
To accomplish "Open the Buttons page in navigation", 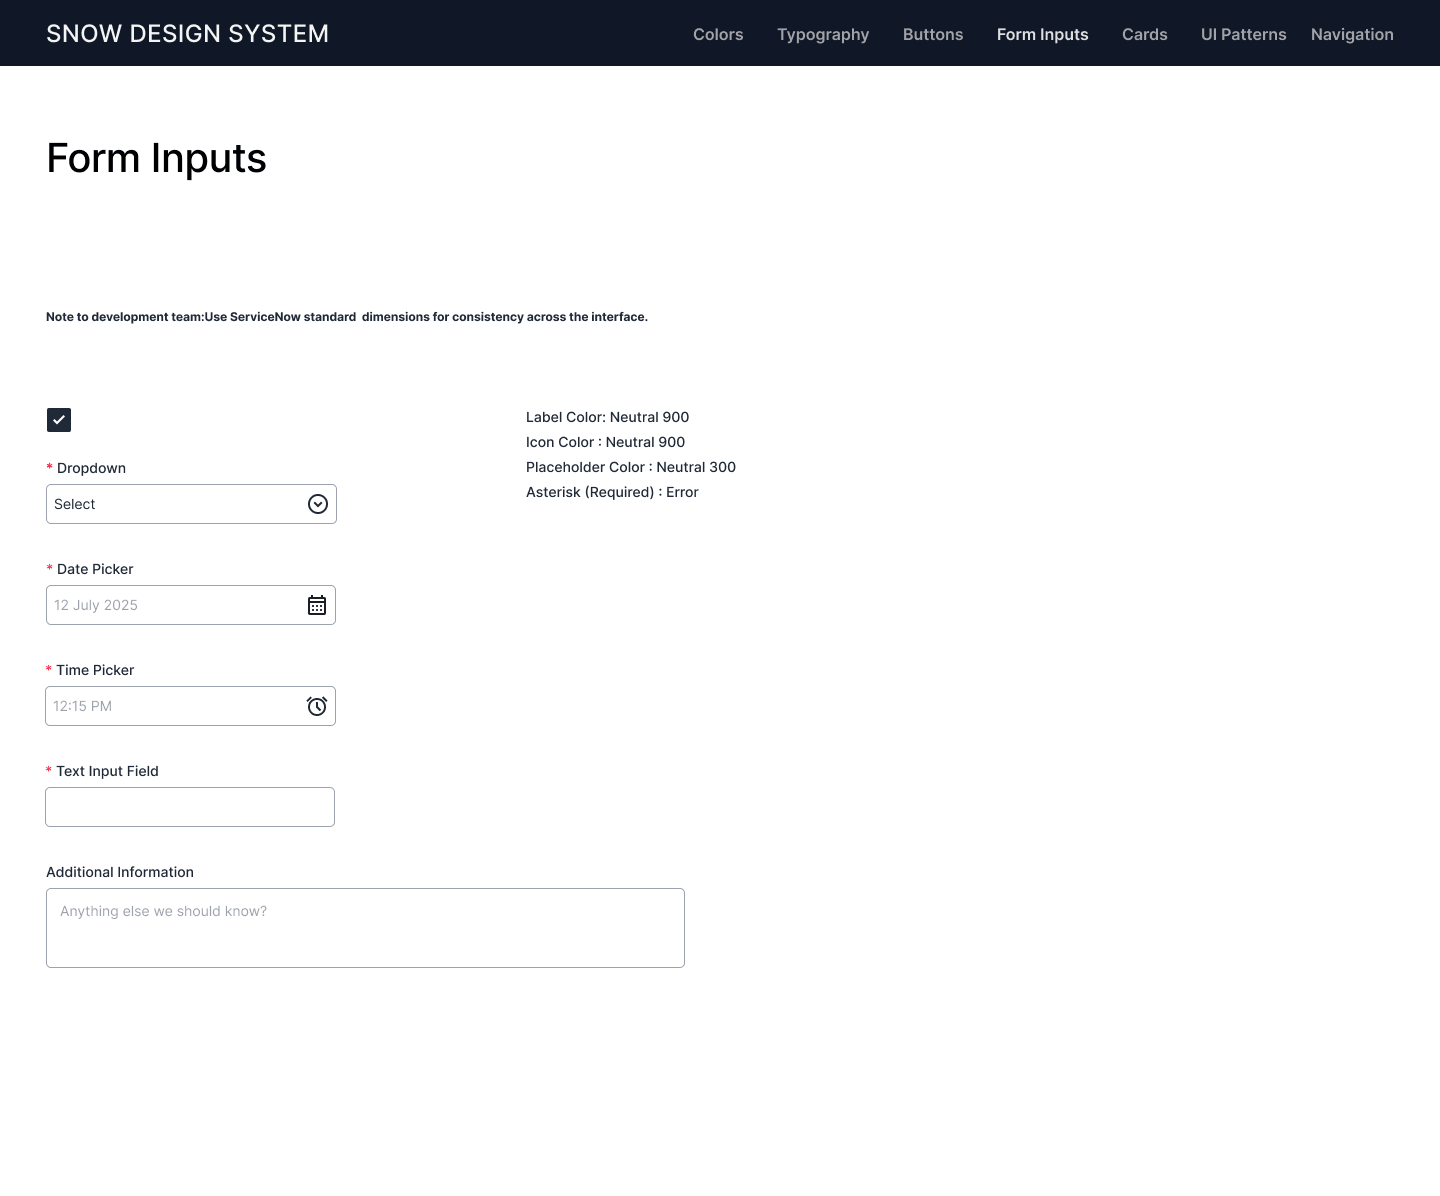I will (933, 34).
